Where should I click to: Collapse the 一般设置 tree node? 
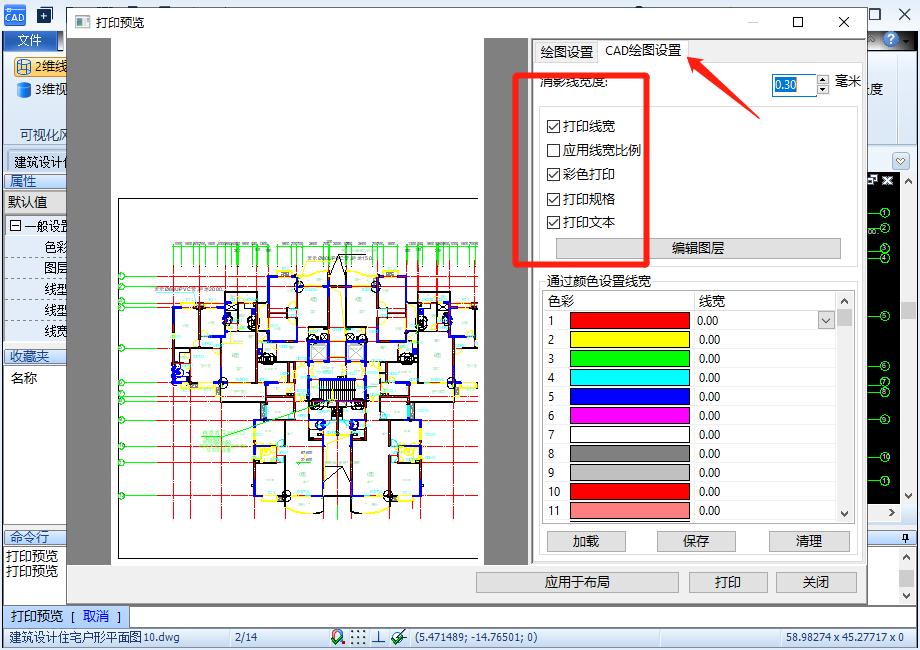15,226
